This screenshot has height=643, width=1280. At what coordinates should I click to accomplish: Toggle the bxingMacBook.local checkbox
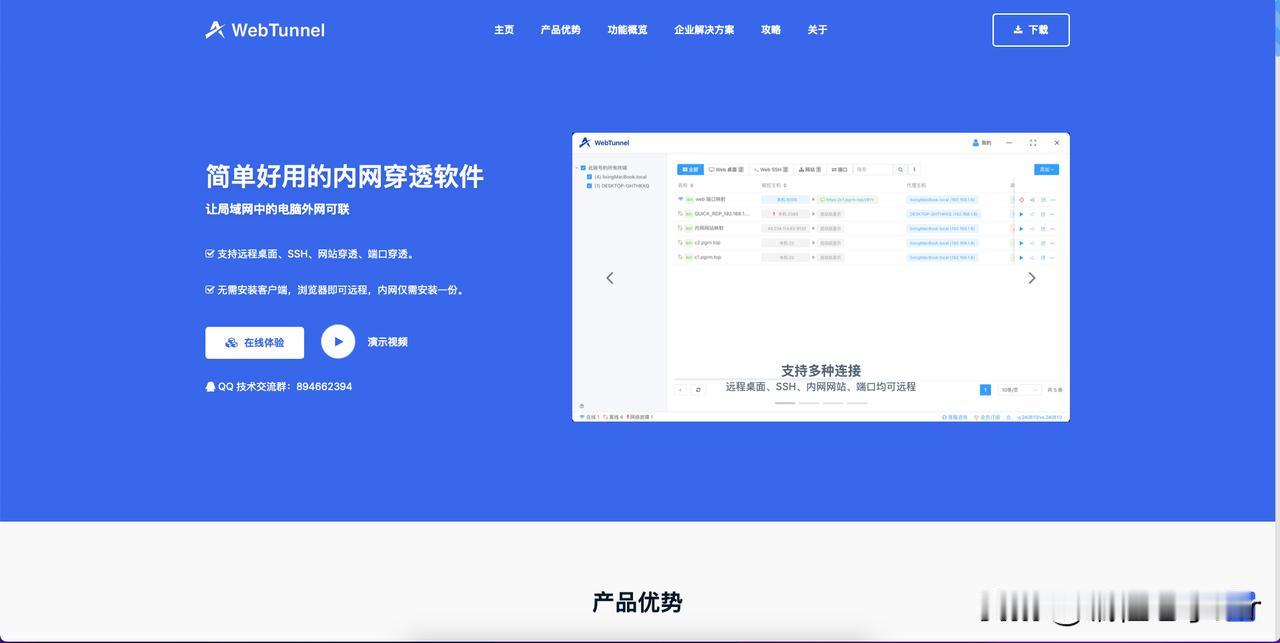point(589,177)
